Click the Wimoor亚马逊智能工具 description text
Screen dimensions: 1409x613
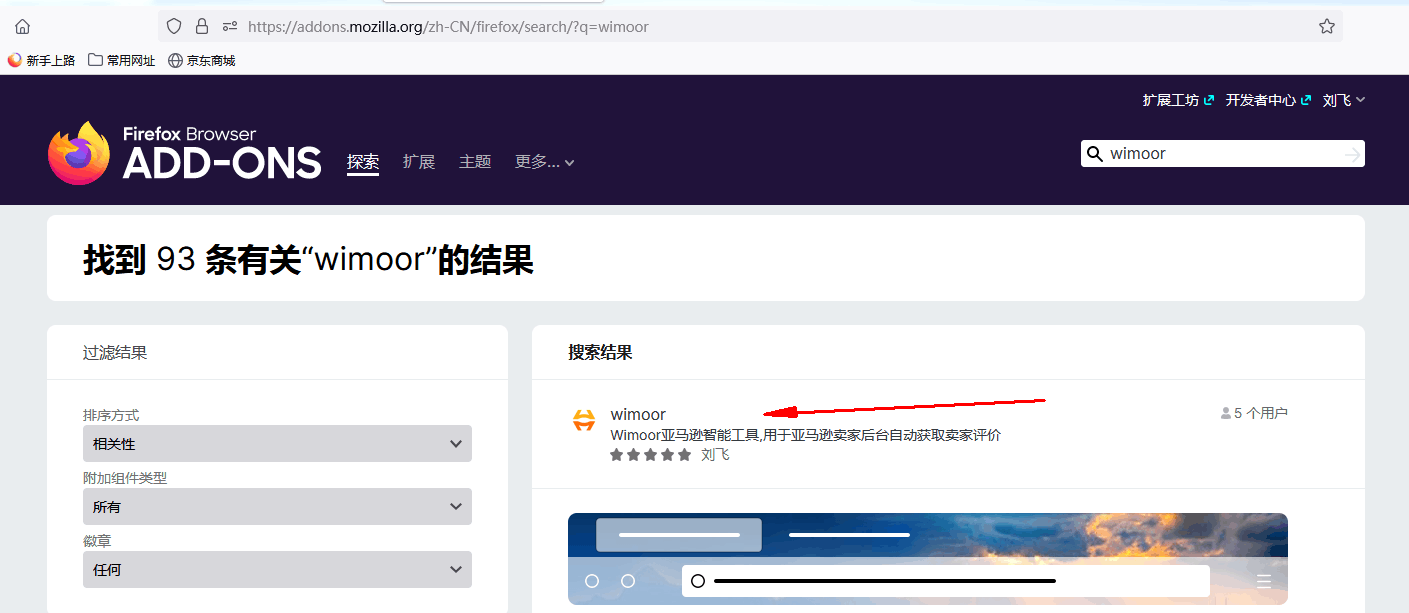click(805, 435)
